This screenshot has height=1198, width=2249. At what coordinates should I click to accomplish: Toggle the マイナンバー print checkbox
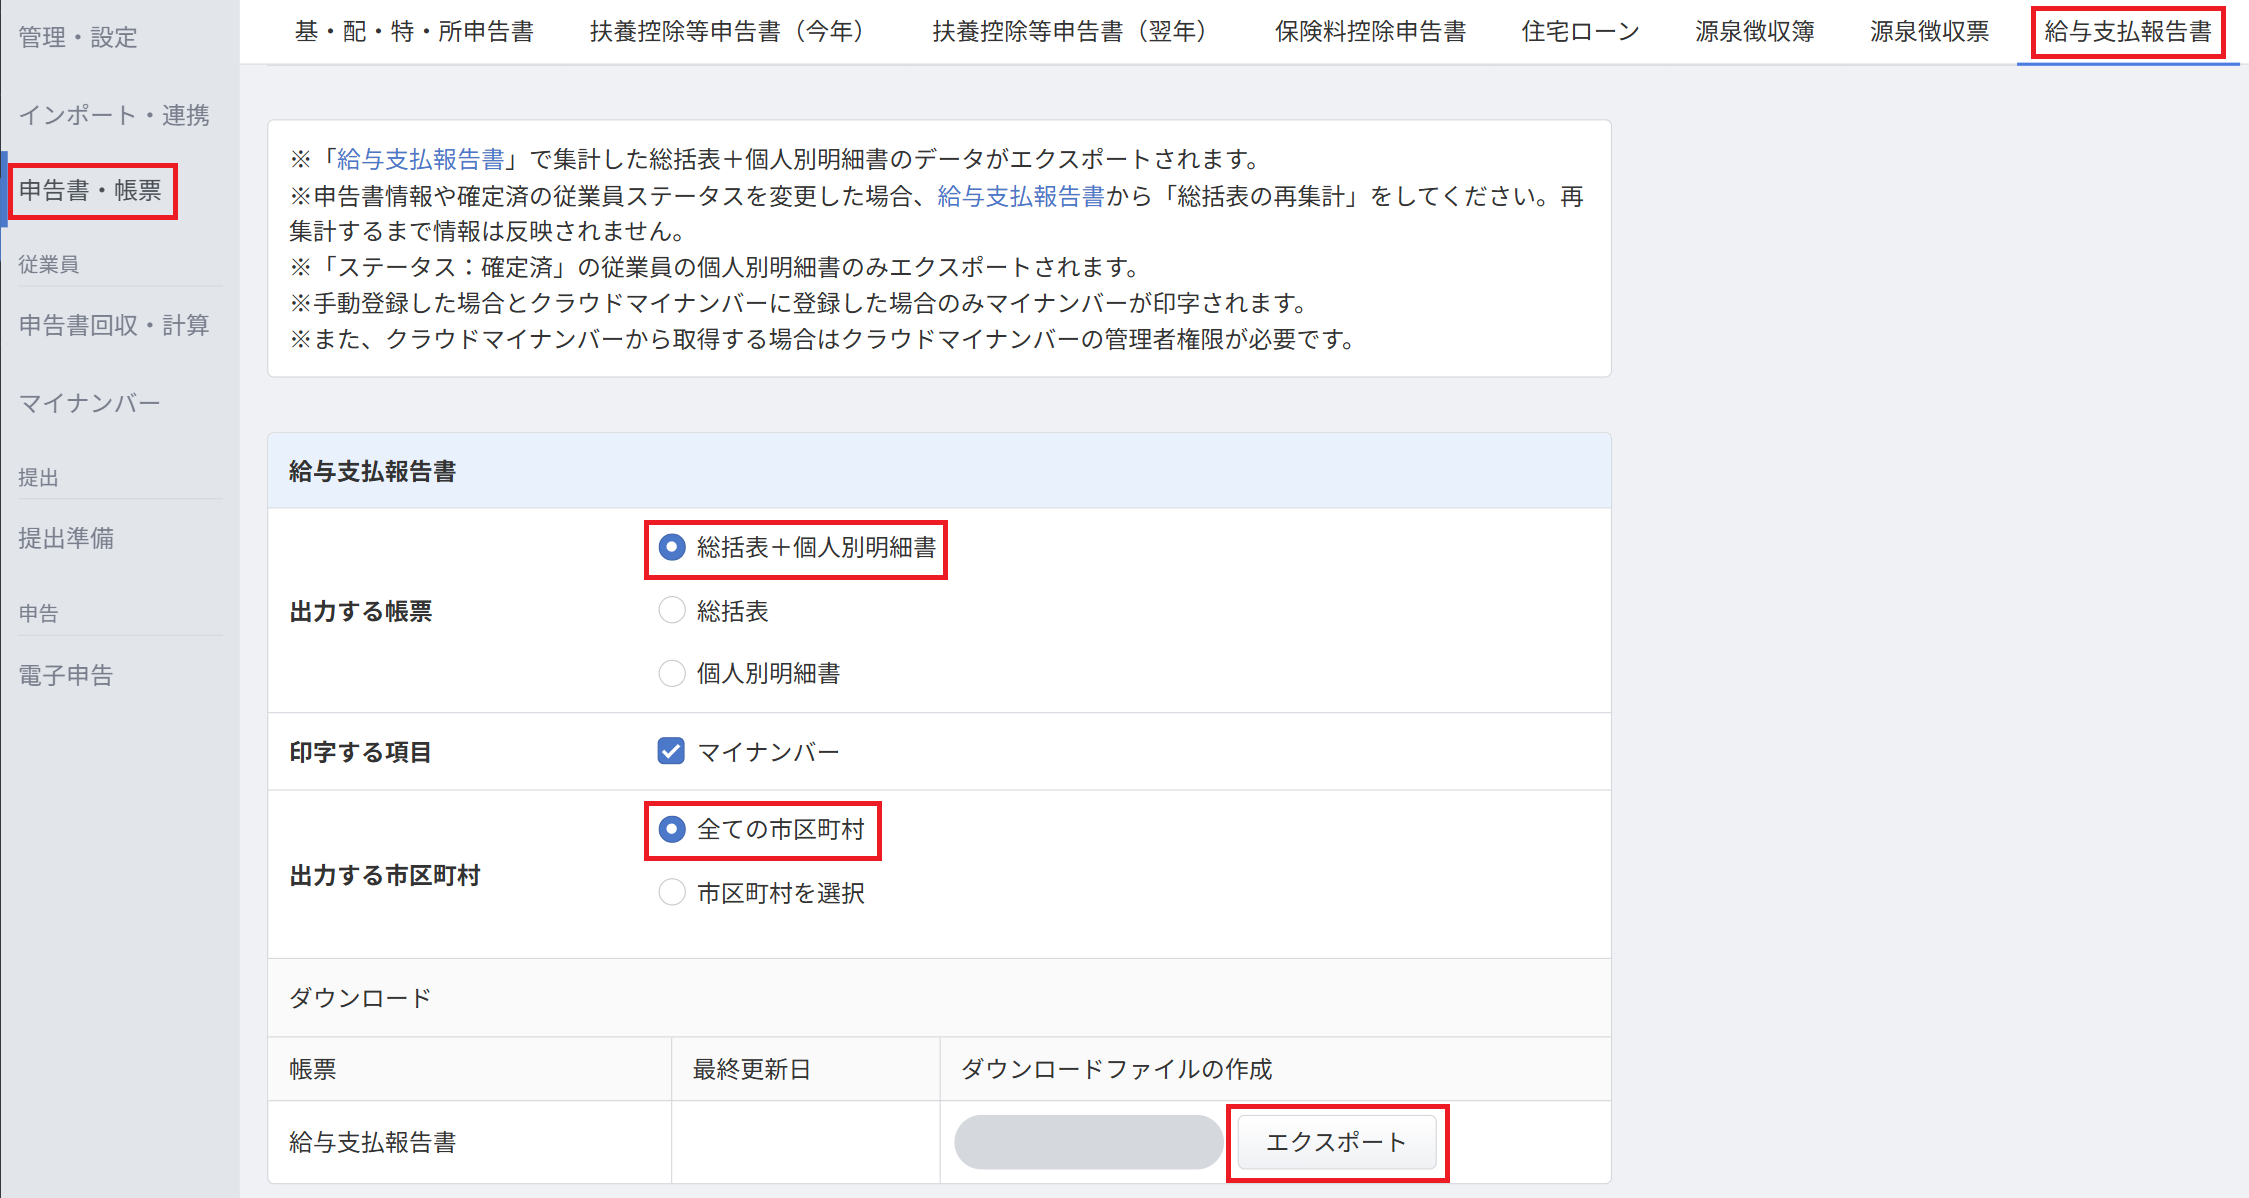click(x=671, y=751)
